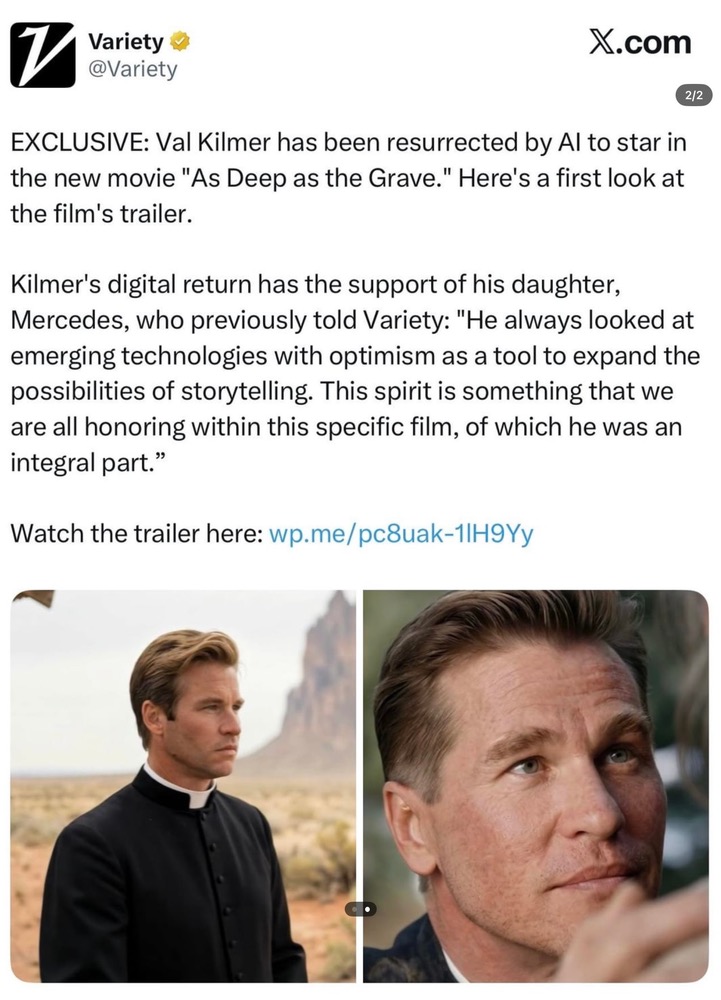Open the Variety display name
Screen dimensions: 721x1000
tap(126, 42)
